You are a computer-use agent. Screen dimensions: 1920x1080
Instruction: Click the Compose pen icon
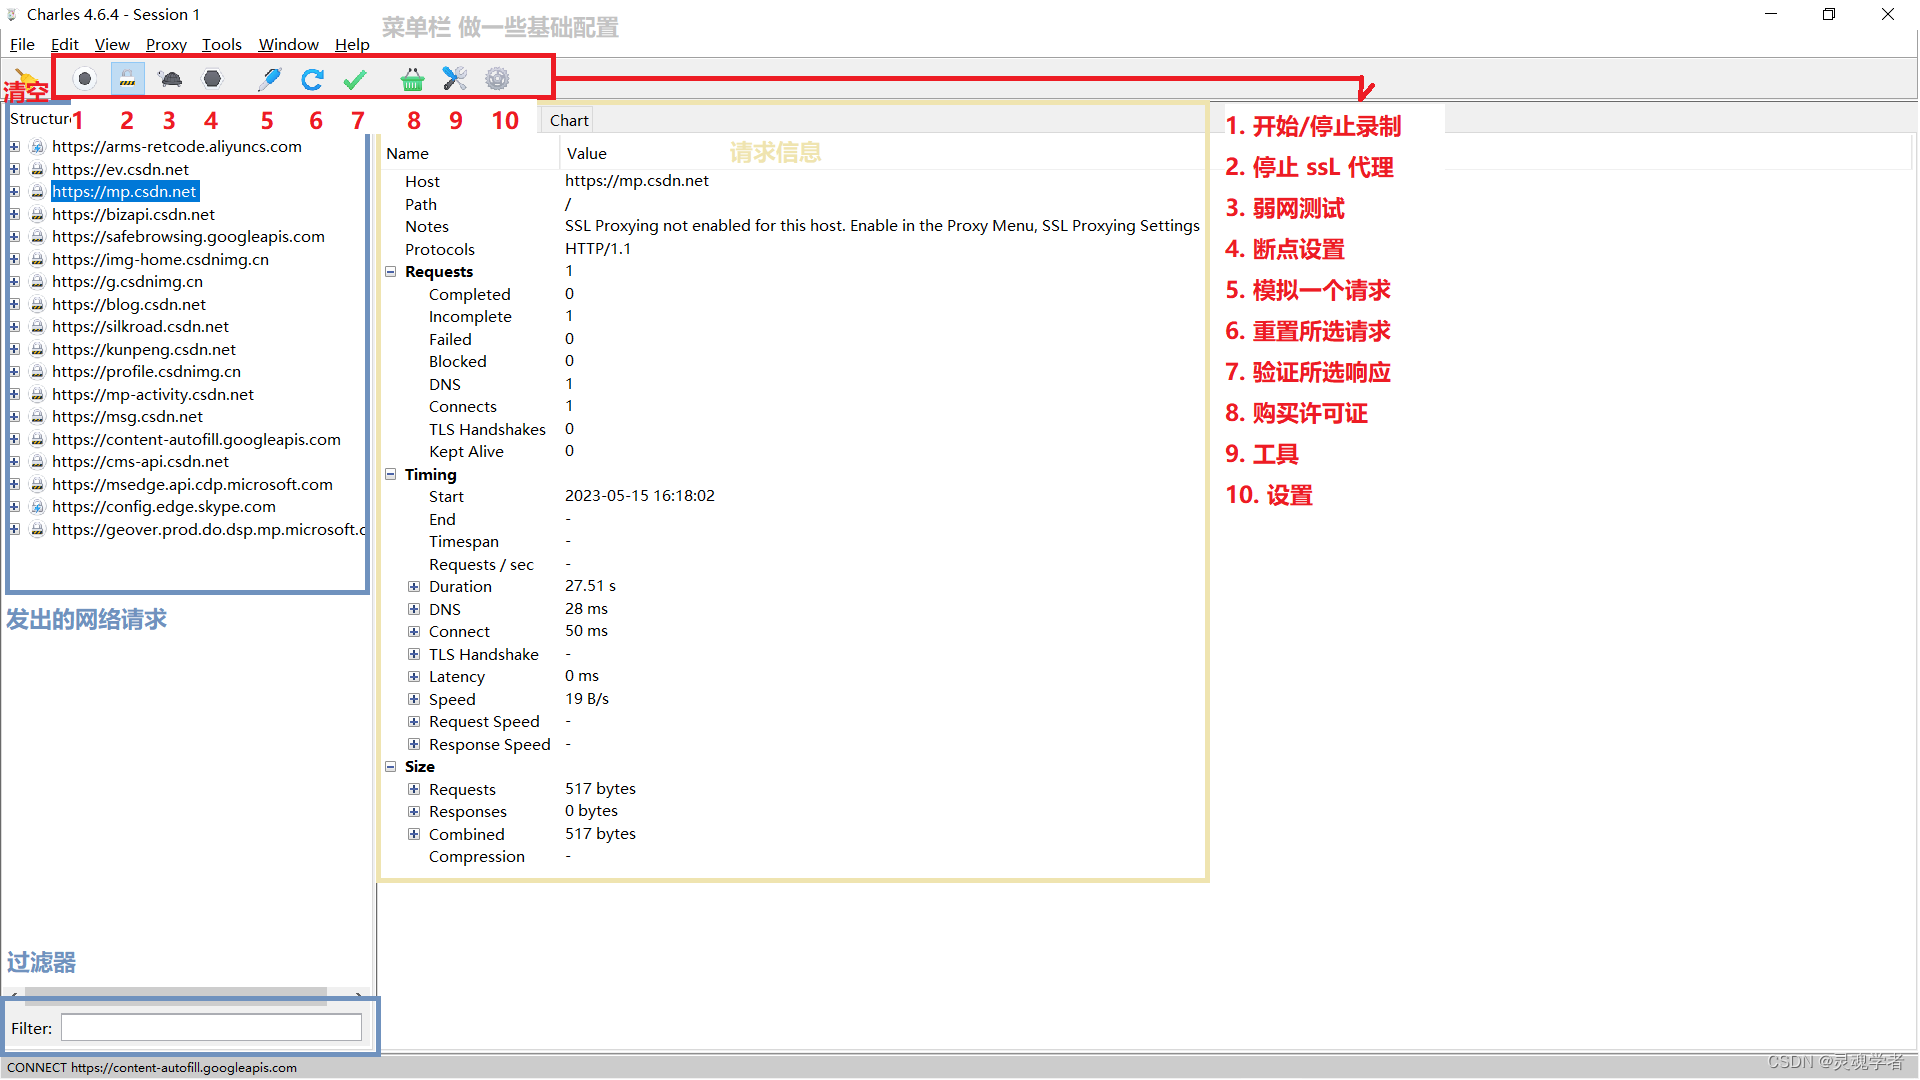pyautogui.click(x=269, y=79)
